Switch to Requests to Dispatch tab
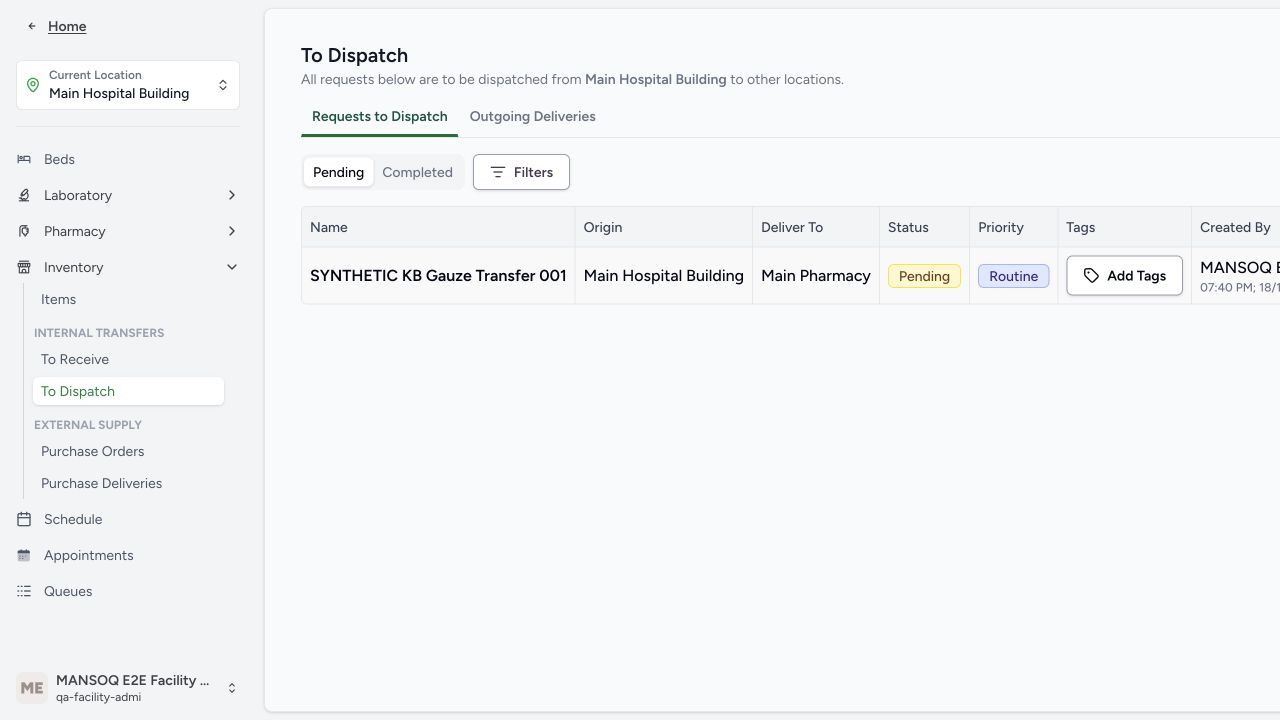This screenshot has width=1280, height=720. pos(379,116)
